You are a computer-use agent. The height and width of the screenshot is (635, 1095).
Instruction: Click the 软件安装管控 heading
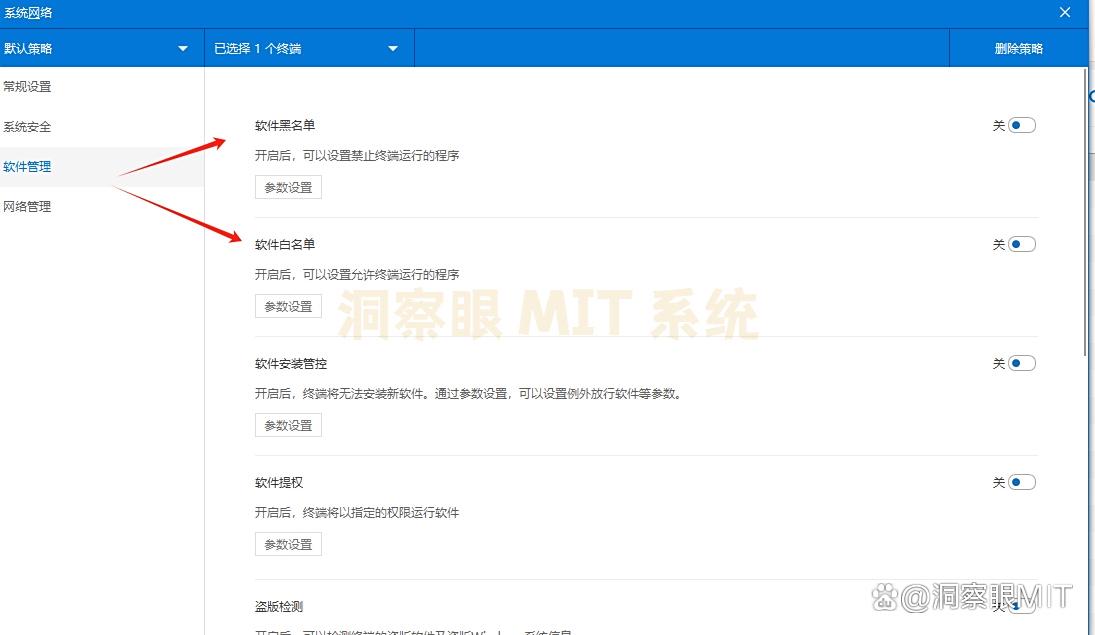coord(291,364)
